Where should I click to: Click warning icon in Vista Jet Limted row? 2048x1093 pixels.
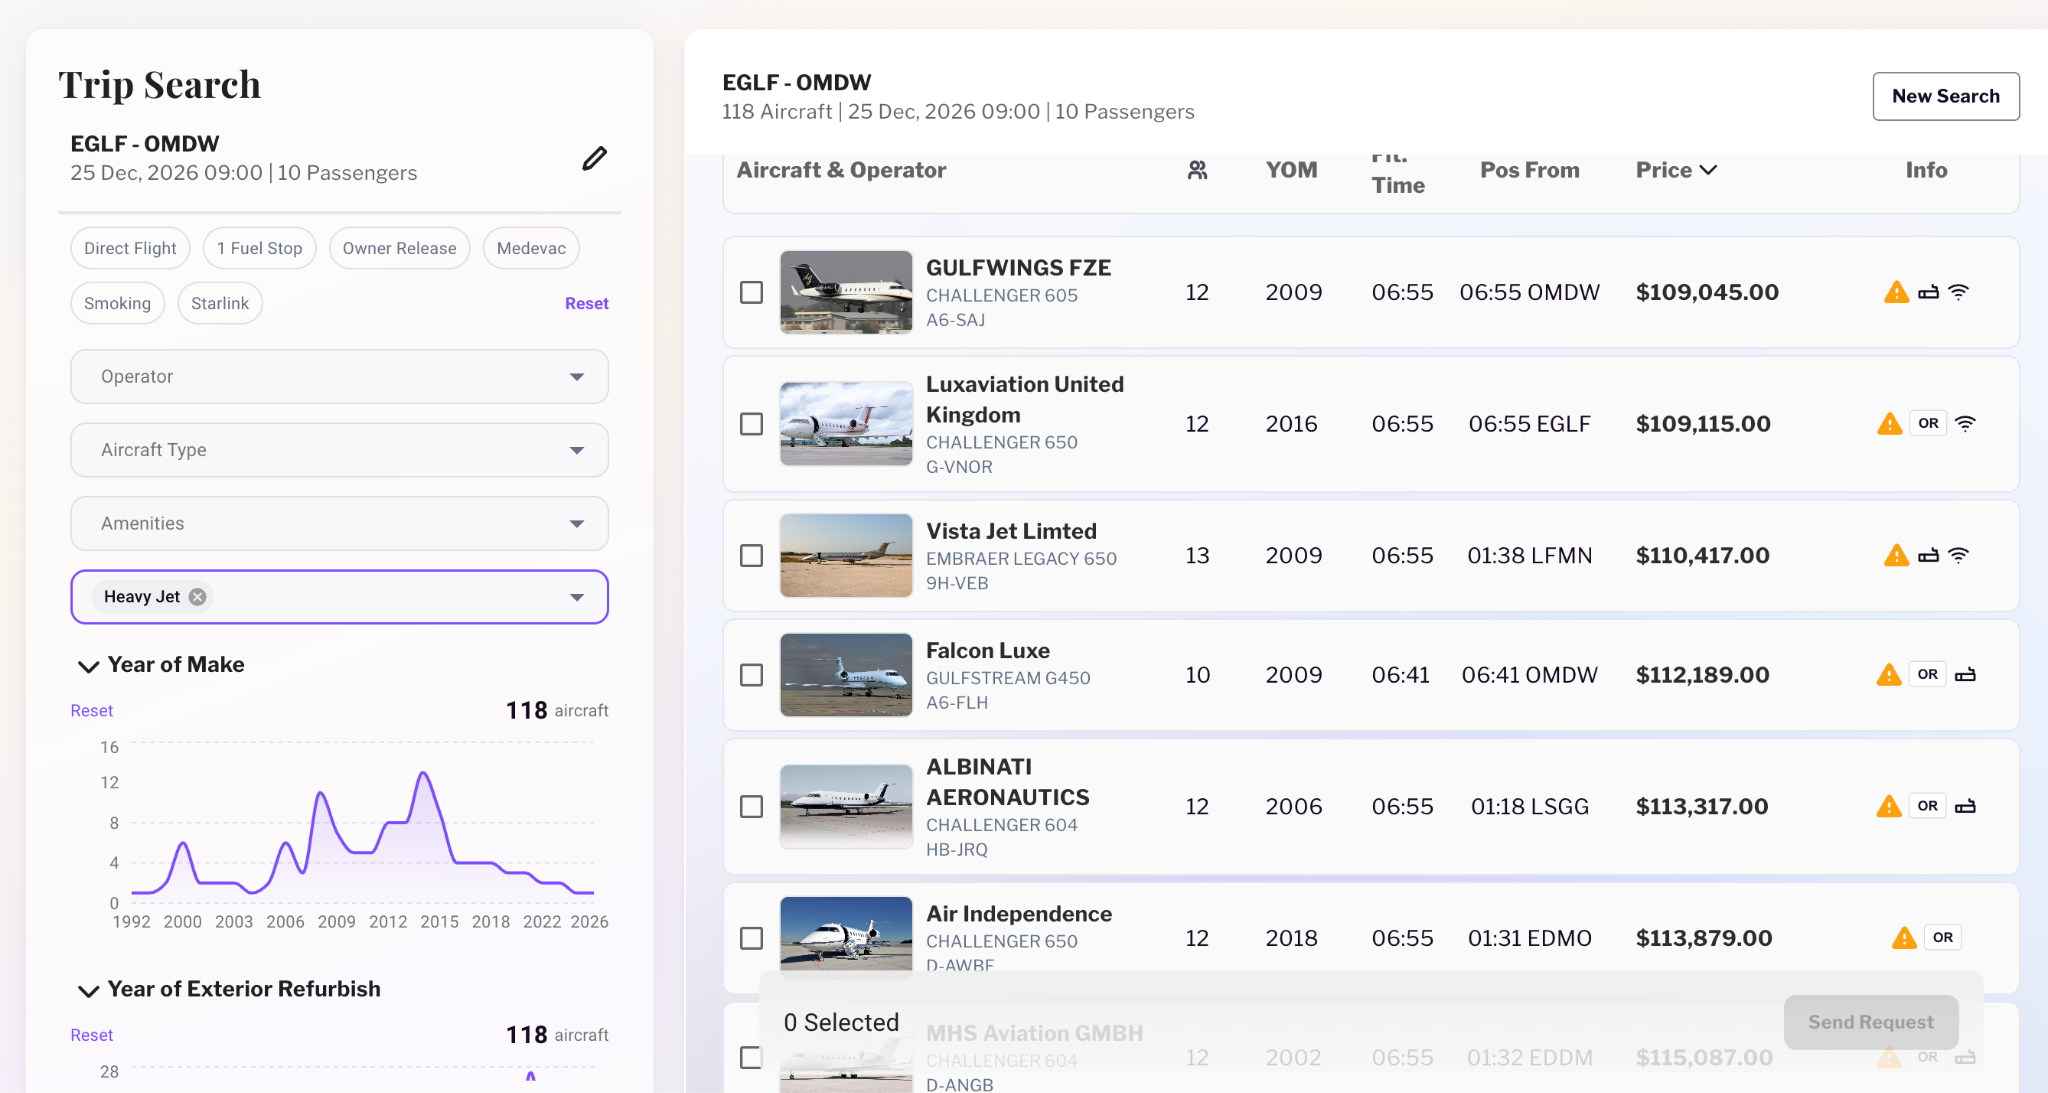pos(1896,555)
